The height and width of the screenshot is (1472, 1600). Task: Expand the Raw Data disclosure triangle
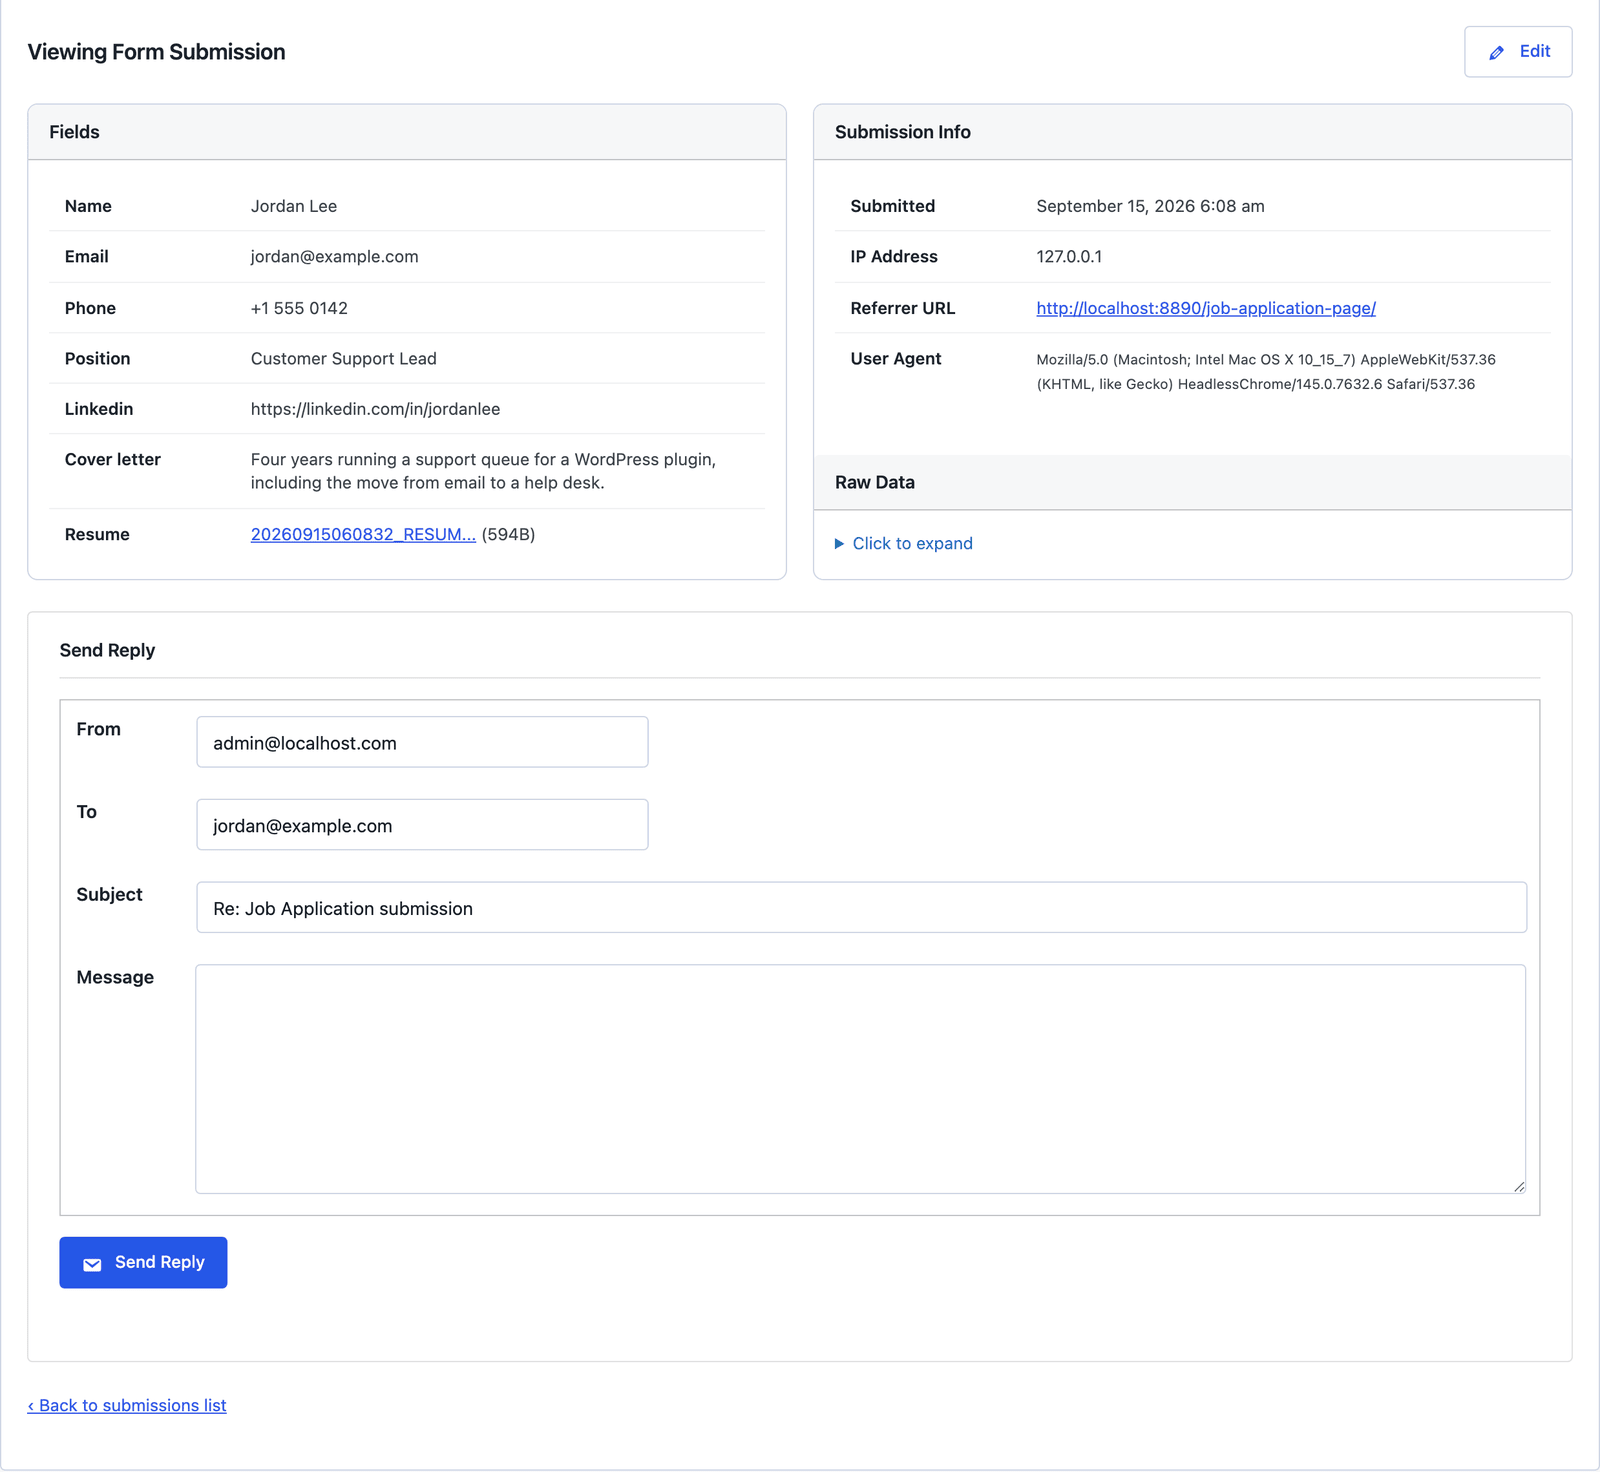(x=839, y=544)
